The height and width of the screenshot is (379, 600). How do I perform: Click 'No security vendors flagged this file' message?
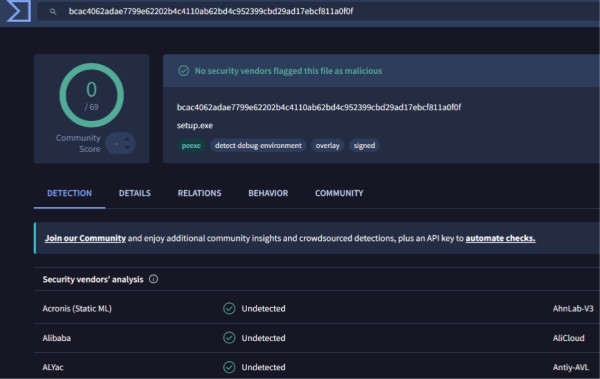[289, 71]
